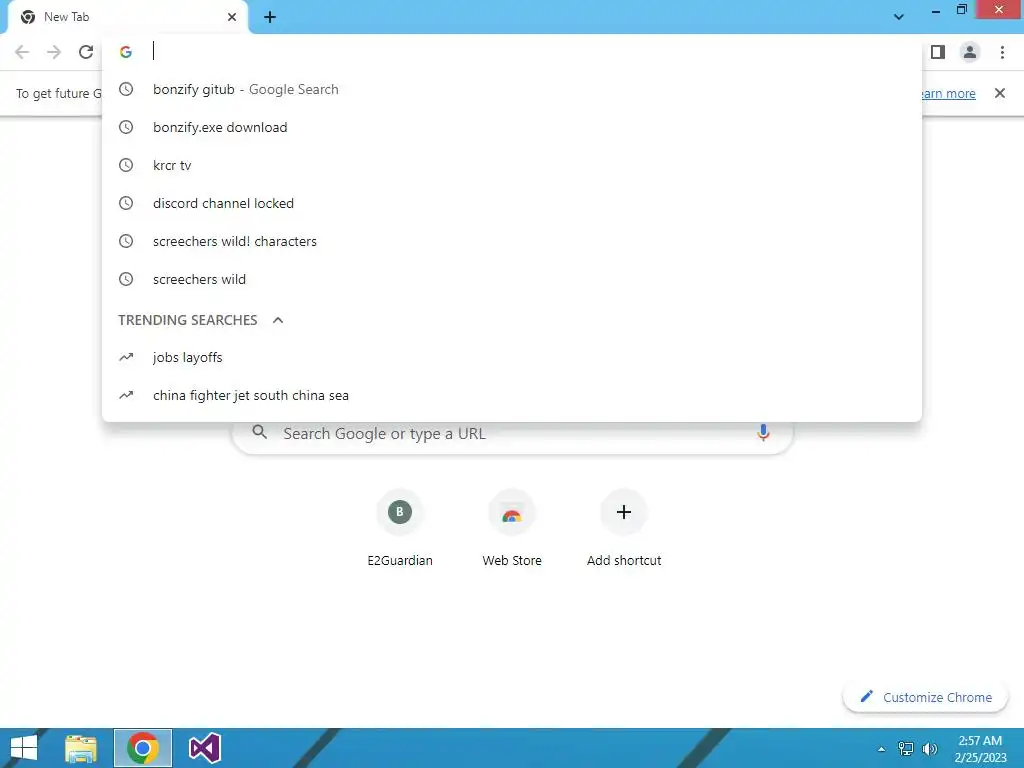This screenshot has height=768, width=1024.
Task: Go forward using the forward arrow
Action: 54,52
